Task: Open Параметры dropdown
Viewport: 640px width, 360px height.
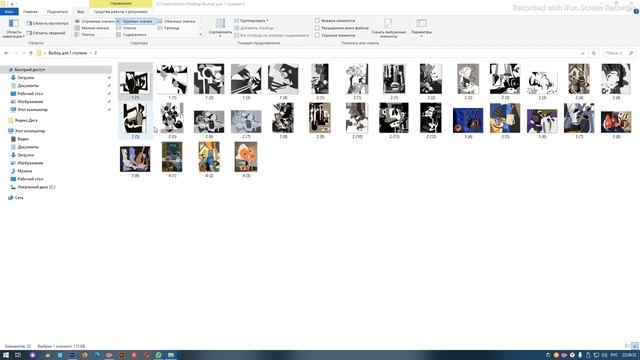Action: (x=421, y=28)
